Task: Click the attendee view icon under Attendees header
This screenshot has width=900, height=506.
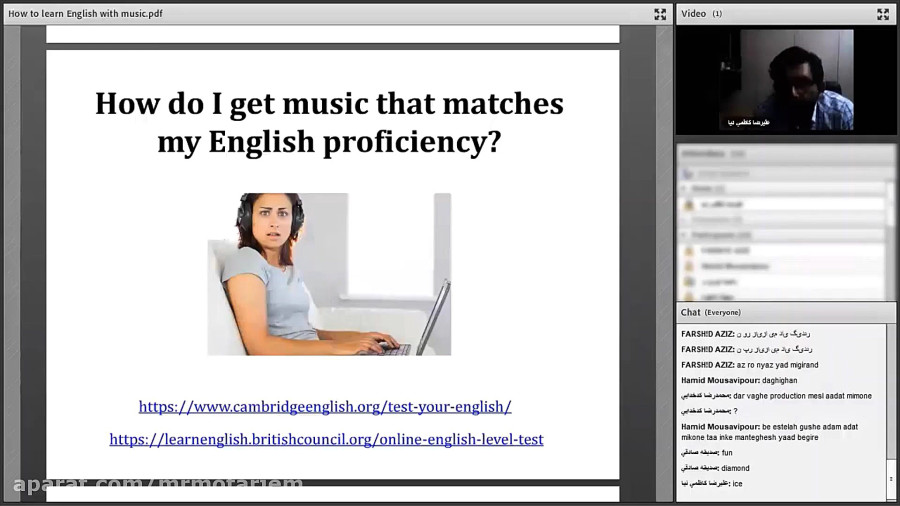Action: coord(688,173)
